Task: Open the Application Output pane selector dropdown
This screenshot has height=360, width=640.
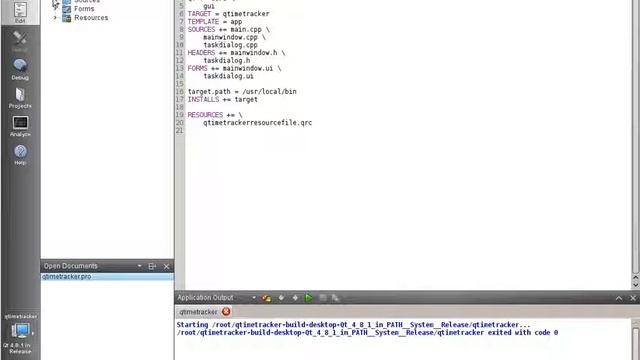Action: (x=253, y=298)
